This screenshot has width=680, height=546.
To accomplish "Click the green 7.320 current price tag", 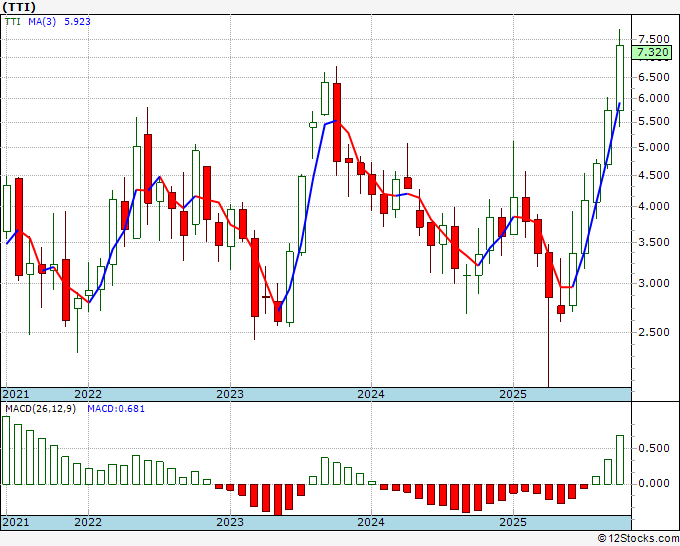I will pyautogui.click(x=652, y=52).
